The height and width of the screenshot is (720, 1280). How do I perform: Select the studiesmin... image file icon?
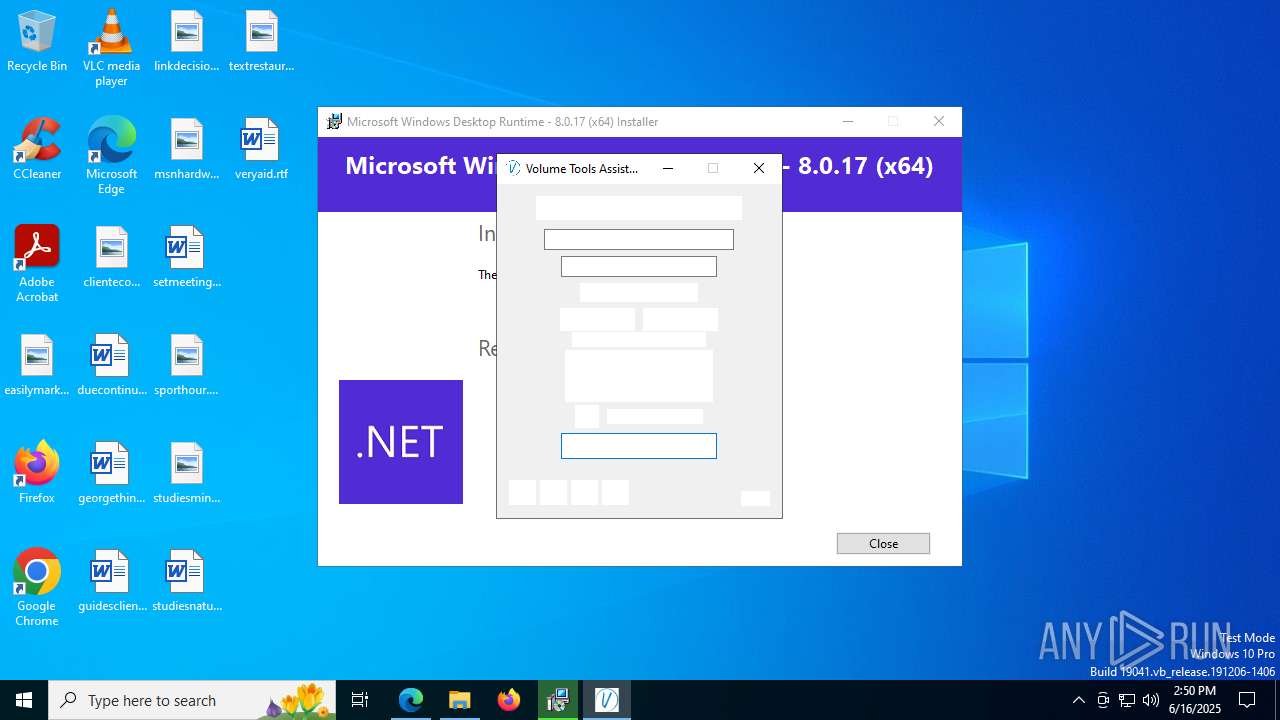[187, 473]
